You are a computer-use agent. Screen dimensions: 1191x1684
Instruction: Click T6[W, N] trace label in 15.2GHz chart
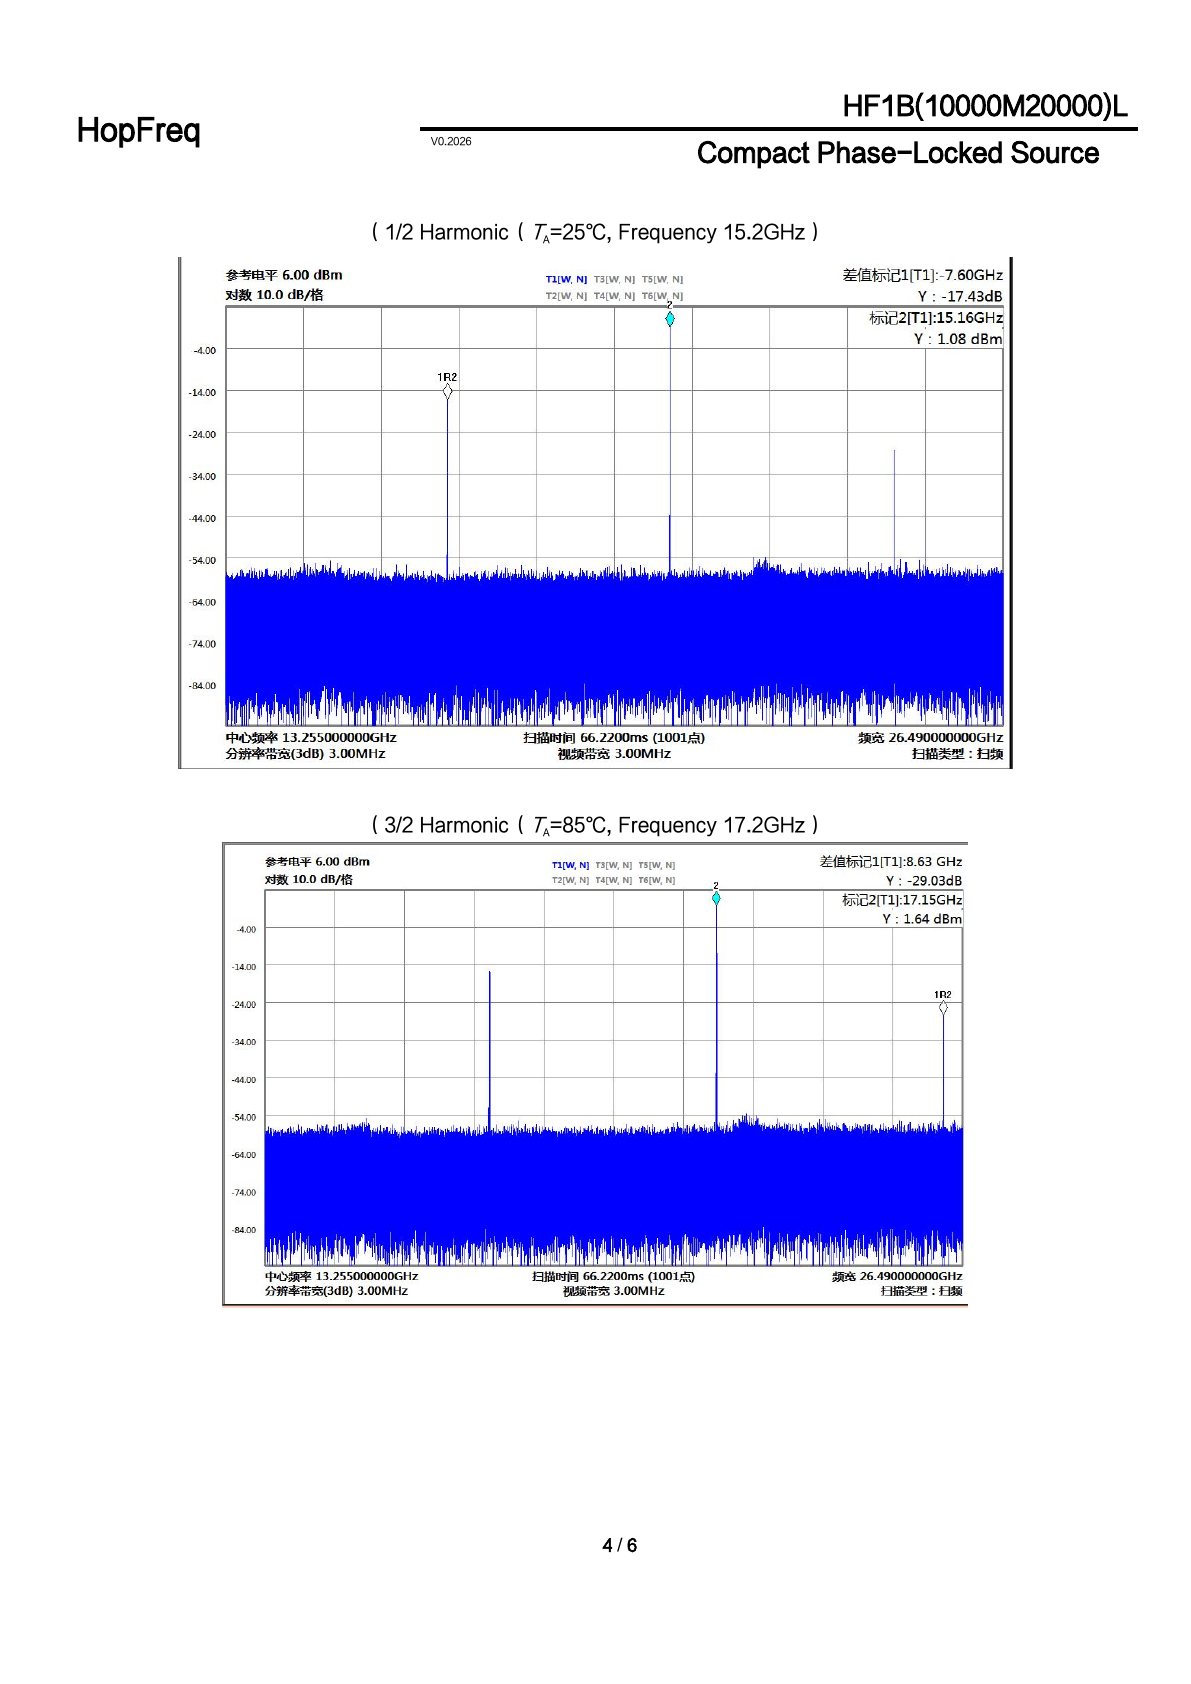(x=662, y=296)
